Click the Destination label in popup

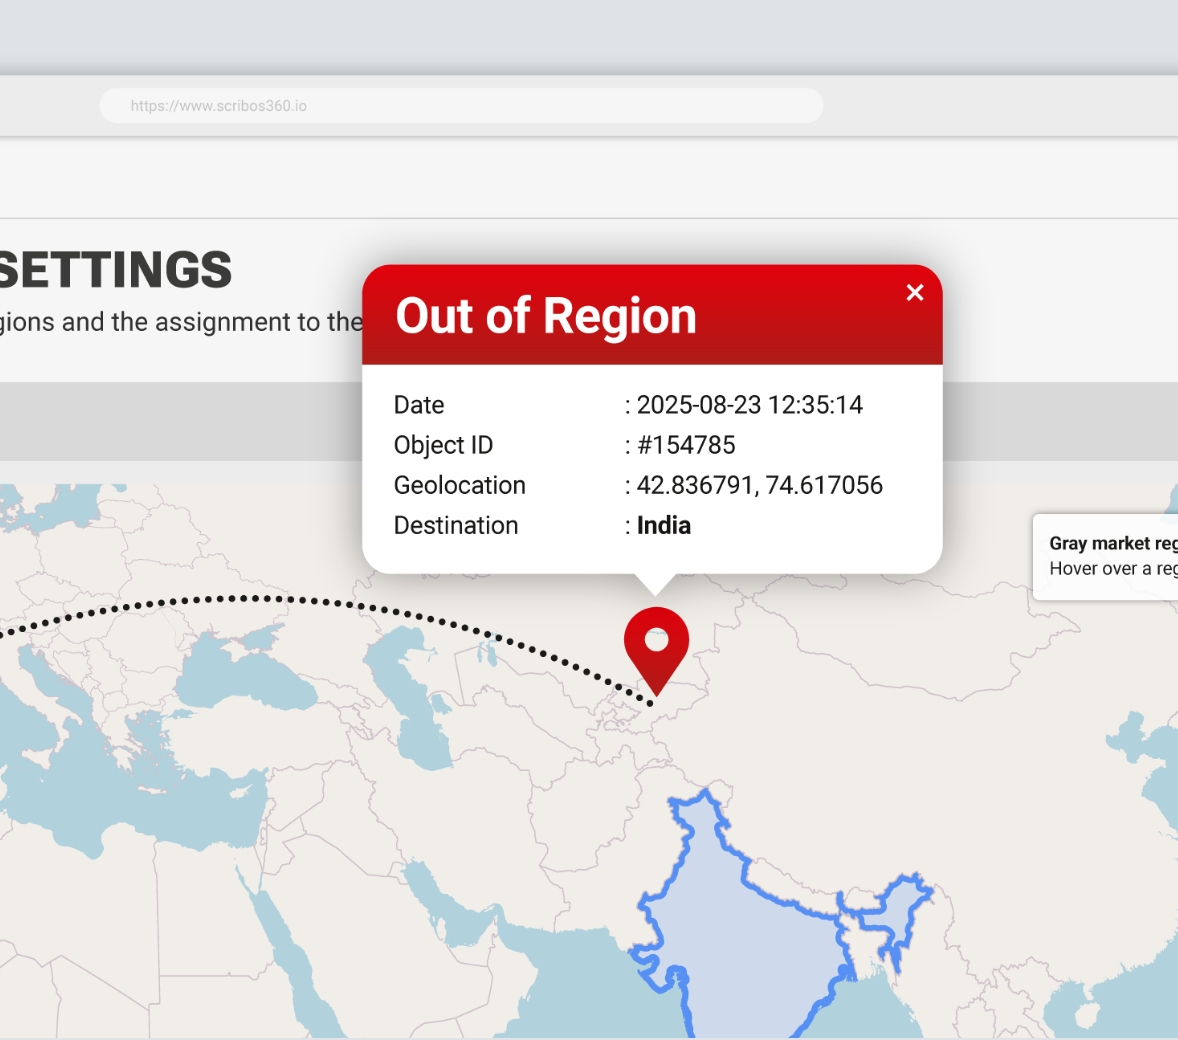456,525
